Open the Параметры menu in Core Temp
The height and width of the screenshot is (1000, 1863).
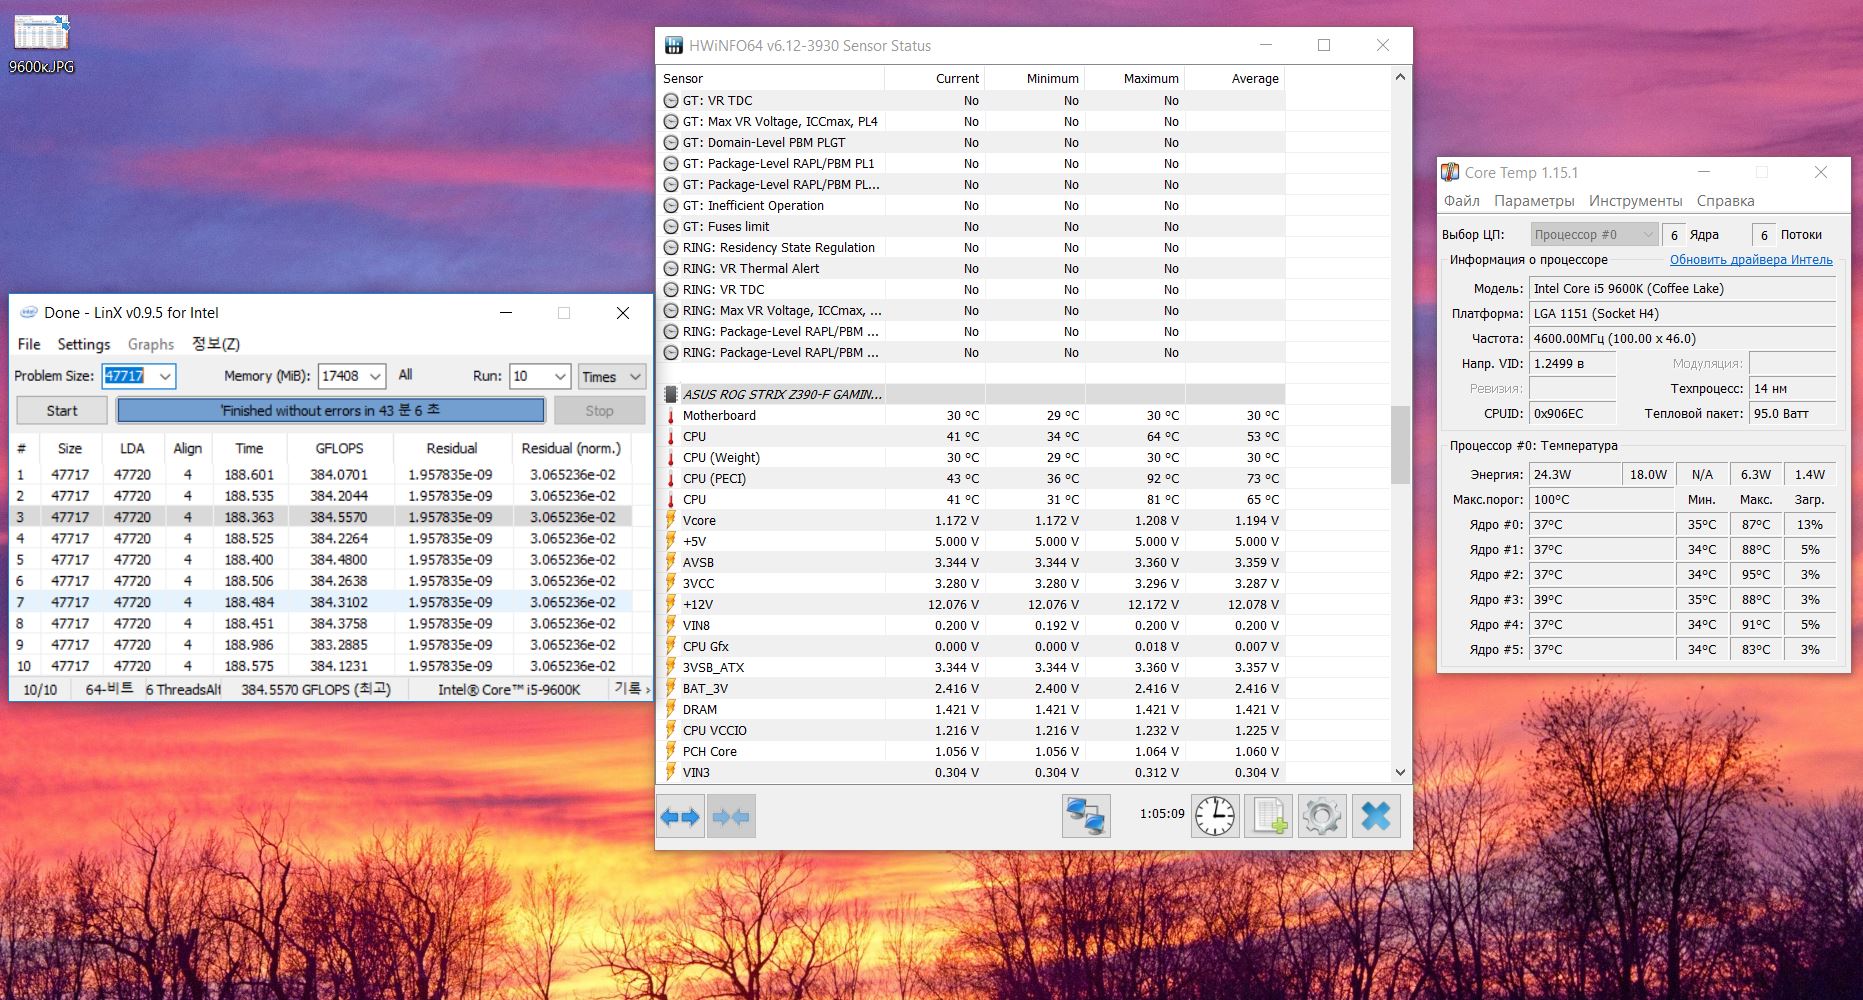coord(1534,201)
